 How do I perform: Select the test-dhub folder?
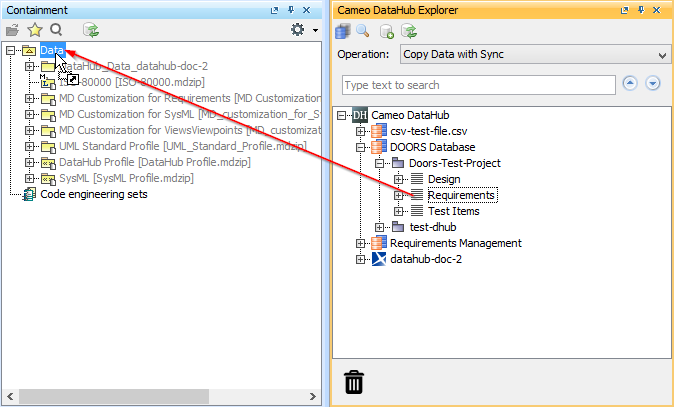tap(432, 227)
